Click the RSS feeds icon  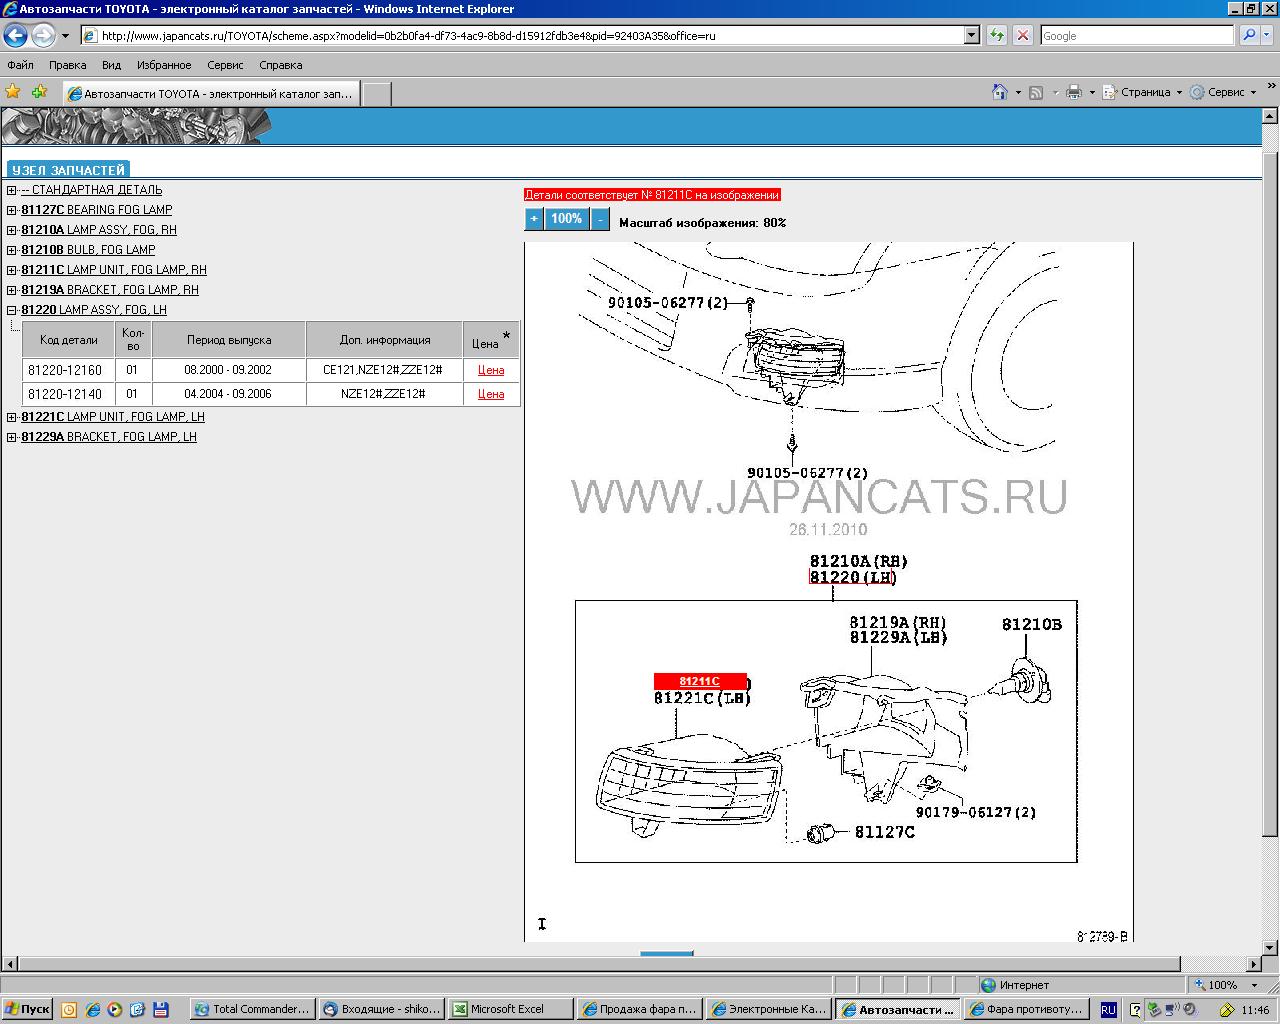click(x=1036, y=92)
